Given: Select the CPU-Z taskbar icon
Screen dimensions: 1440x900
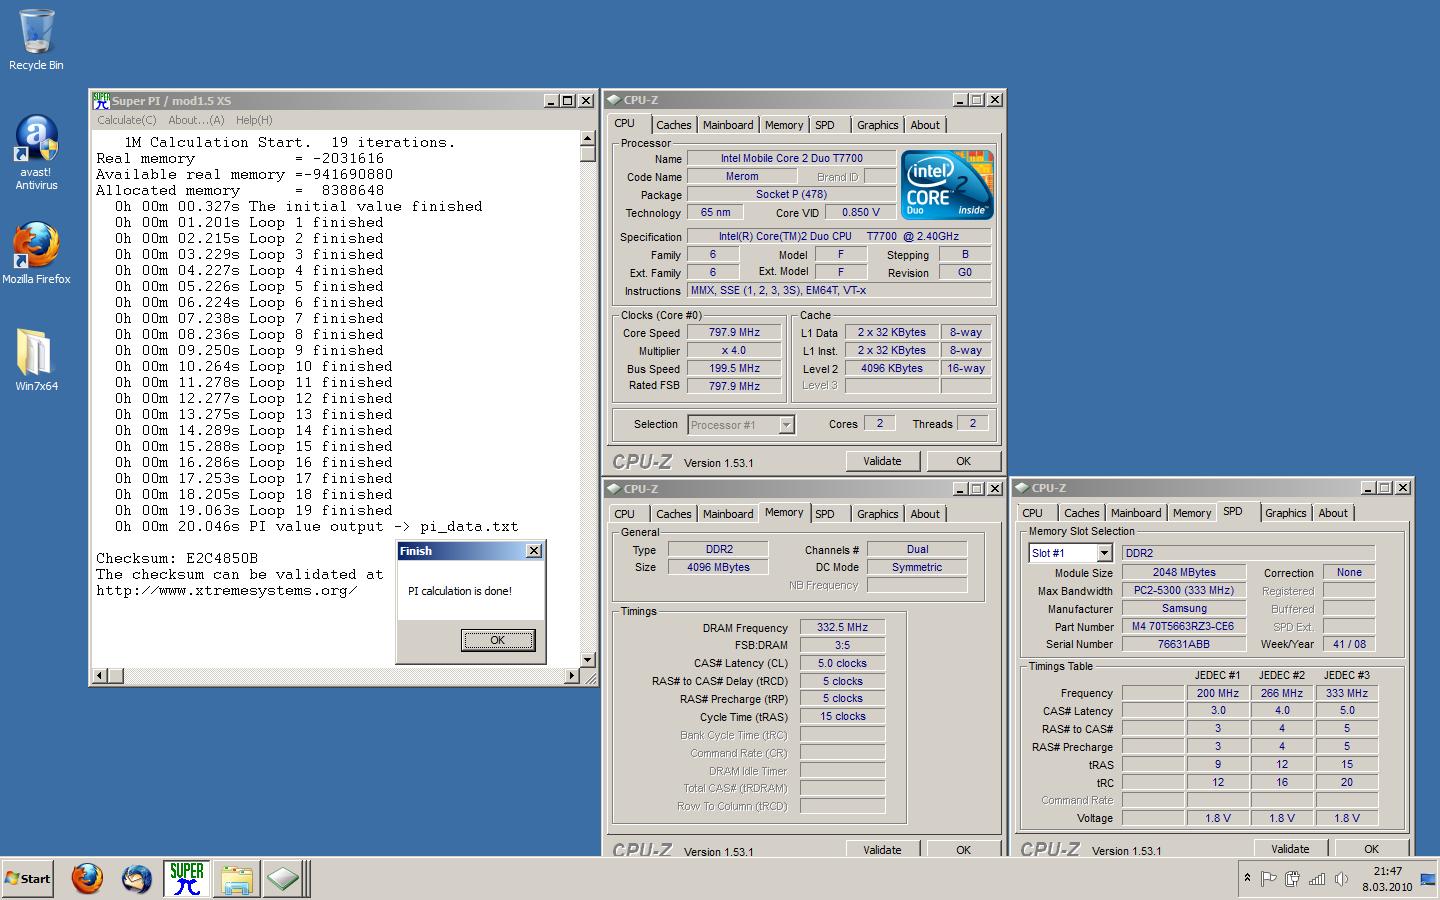Looking at the screenshot, I should [284, 879].
